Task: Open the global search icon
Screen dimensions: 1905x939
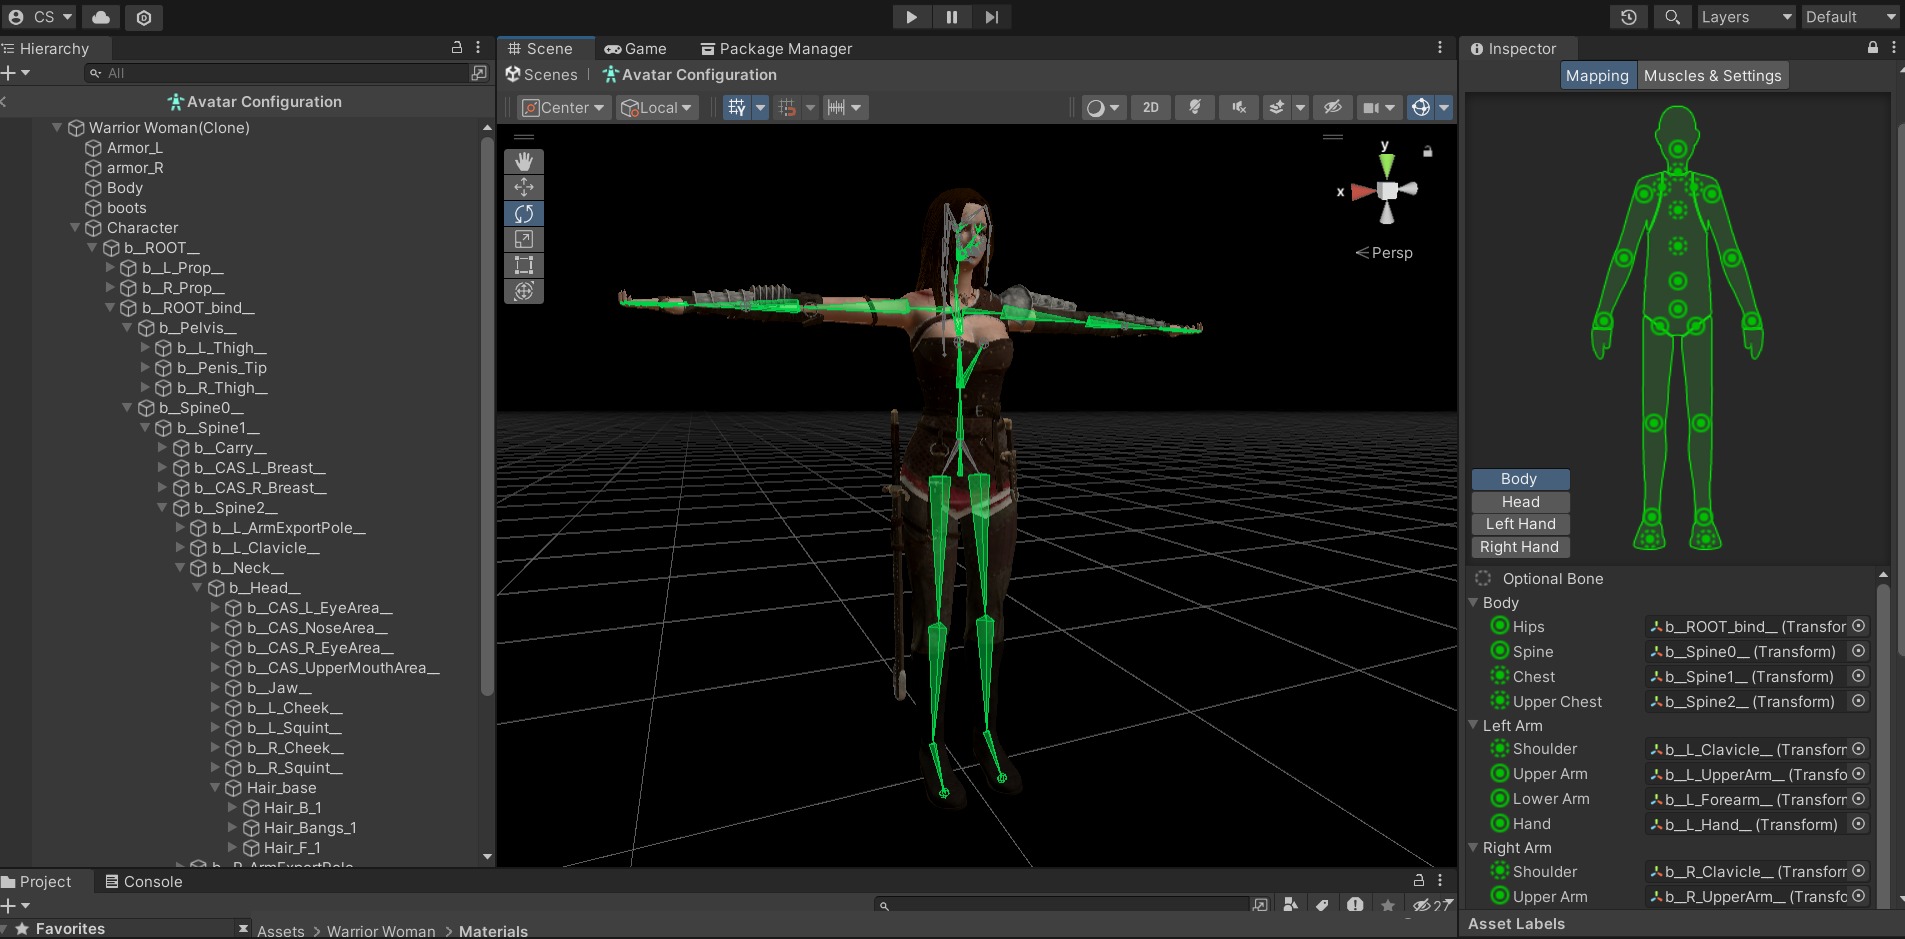Action: [1672, 17]
